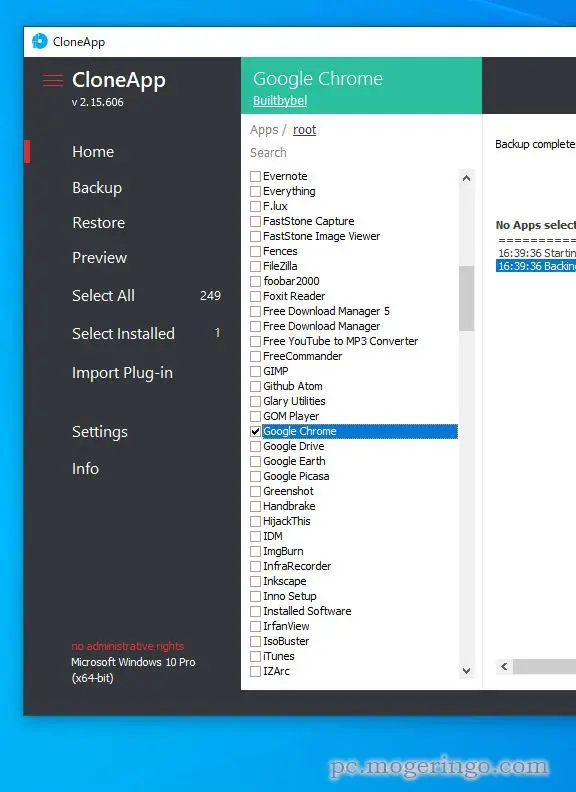Select the Google Earth entry
Viewport: 576px width, 792px height.
[294, 461]
